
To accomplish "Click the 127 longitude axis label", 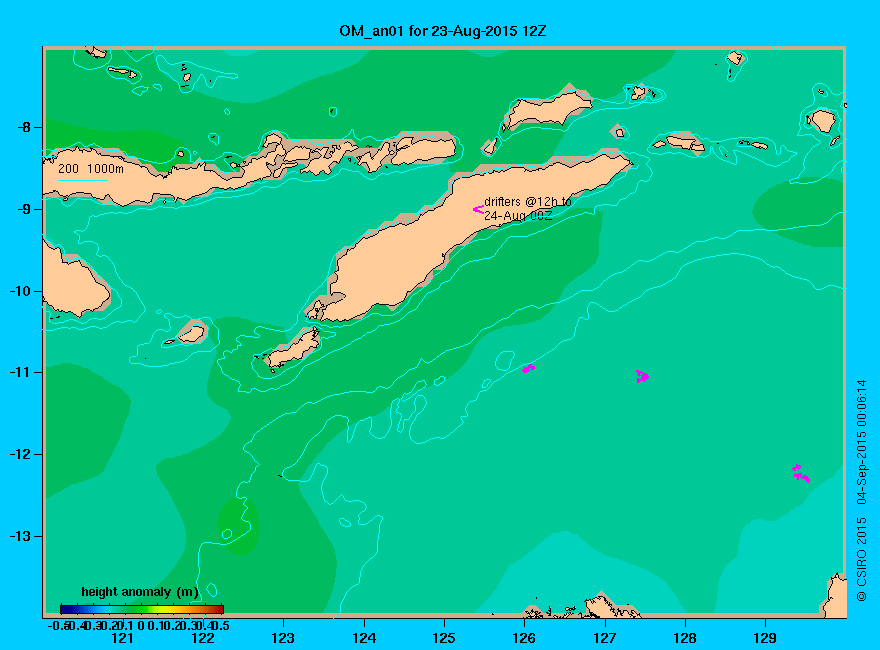I will point(604,638).
